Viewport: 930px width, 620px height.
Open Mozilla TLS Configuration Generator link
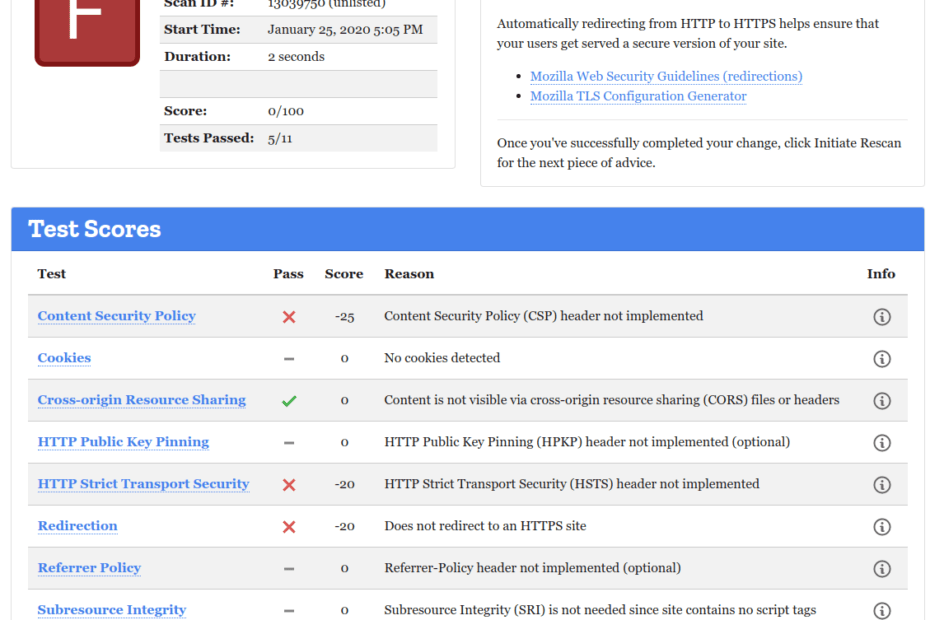click(638, 96)
